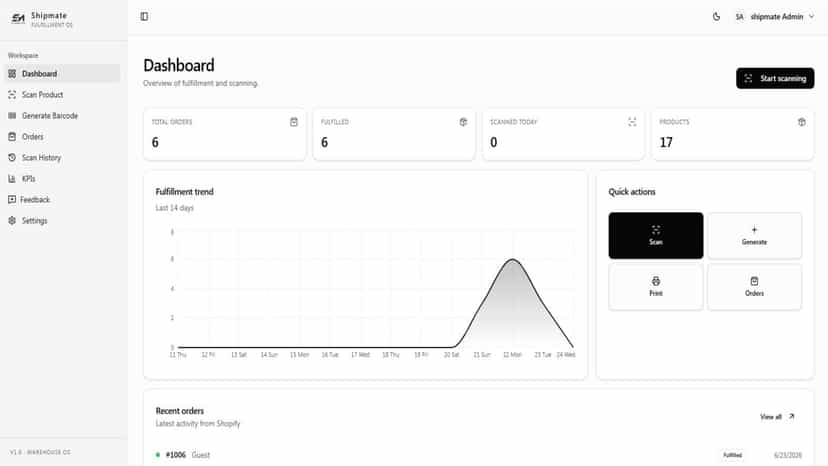Click the Fulfilled card package icon
The image size is (828, 466).
point(463,122)
